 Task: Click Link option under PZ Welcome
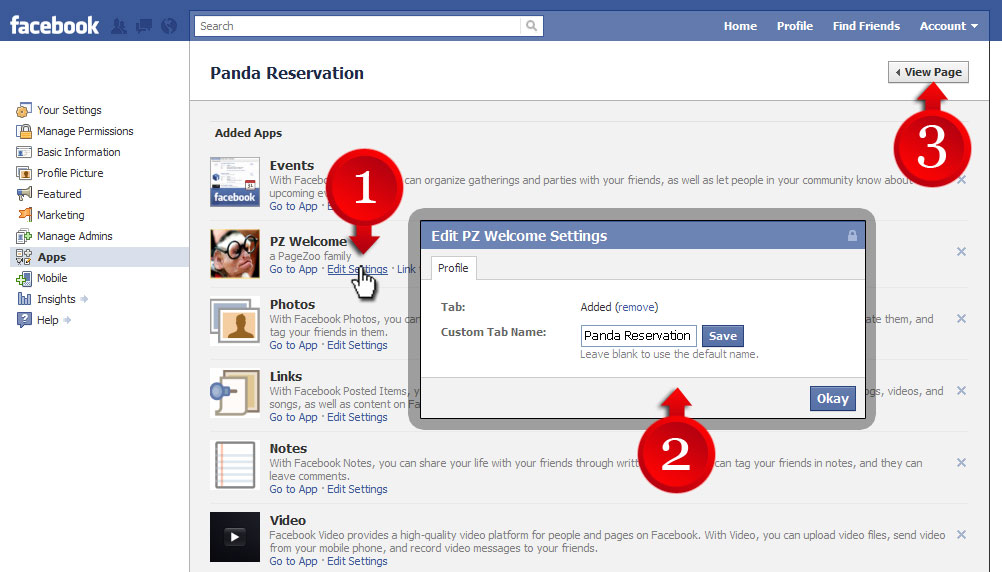[x=406, y=269]
